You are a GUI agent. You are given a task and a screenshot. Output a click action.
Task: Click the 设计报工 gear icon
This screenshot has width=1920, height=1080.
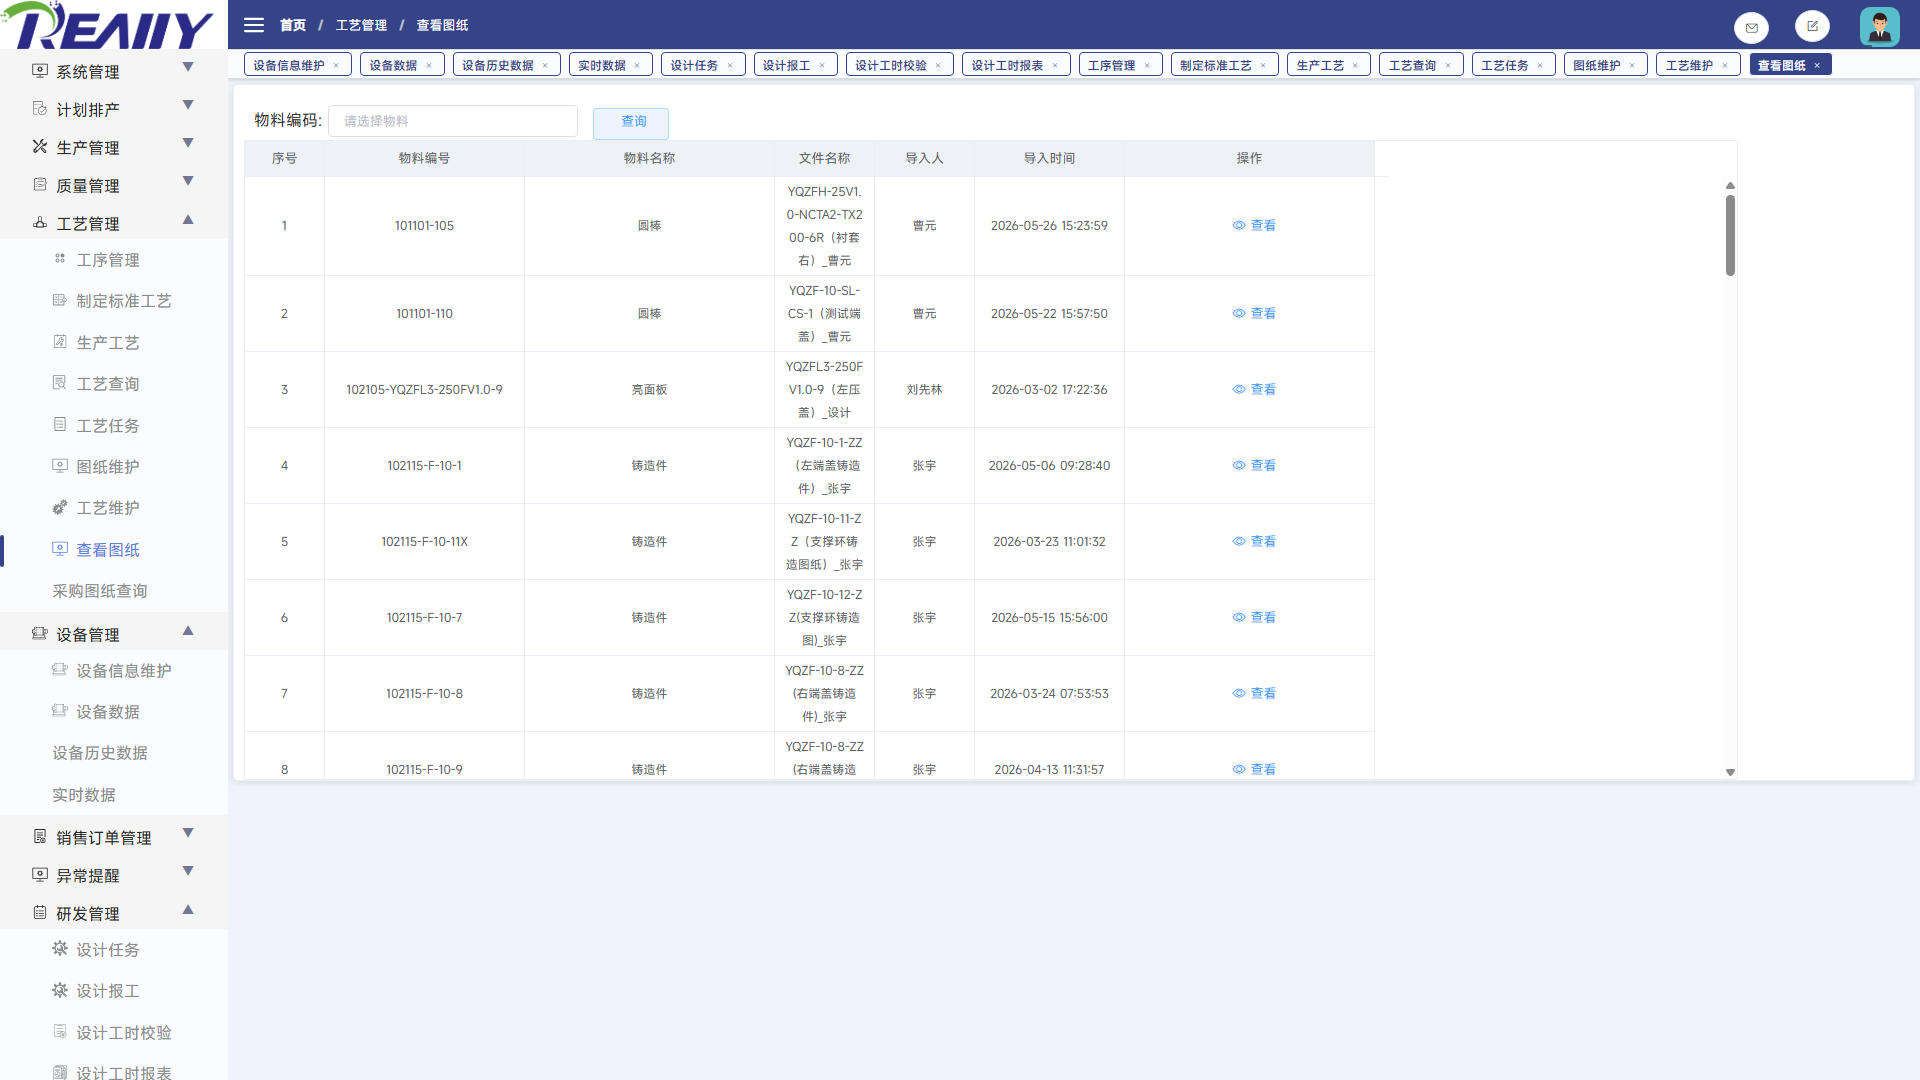[60, 990]
